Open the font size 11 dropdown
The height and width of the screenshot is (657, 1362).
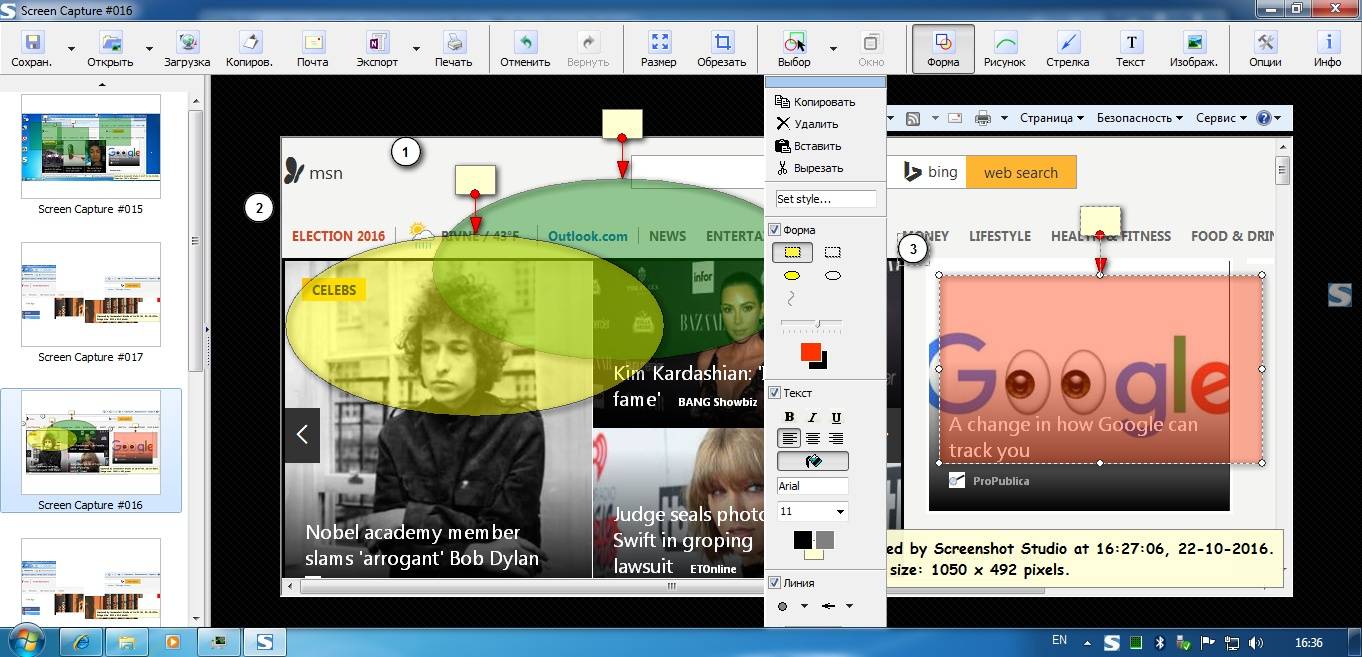(x=840, y=511)
